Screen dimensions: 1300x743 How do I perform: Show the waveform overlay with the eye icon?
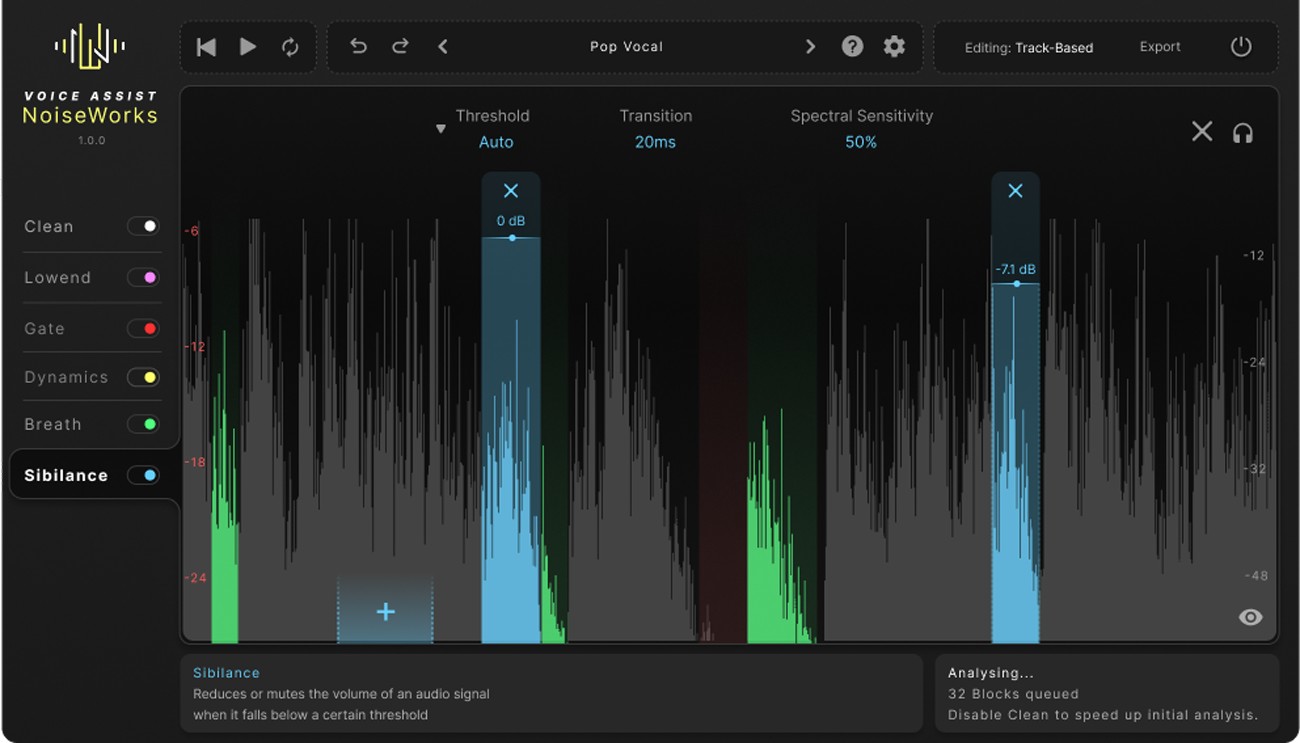click(1249, 617)
